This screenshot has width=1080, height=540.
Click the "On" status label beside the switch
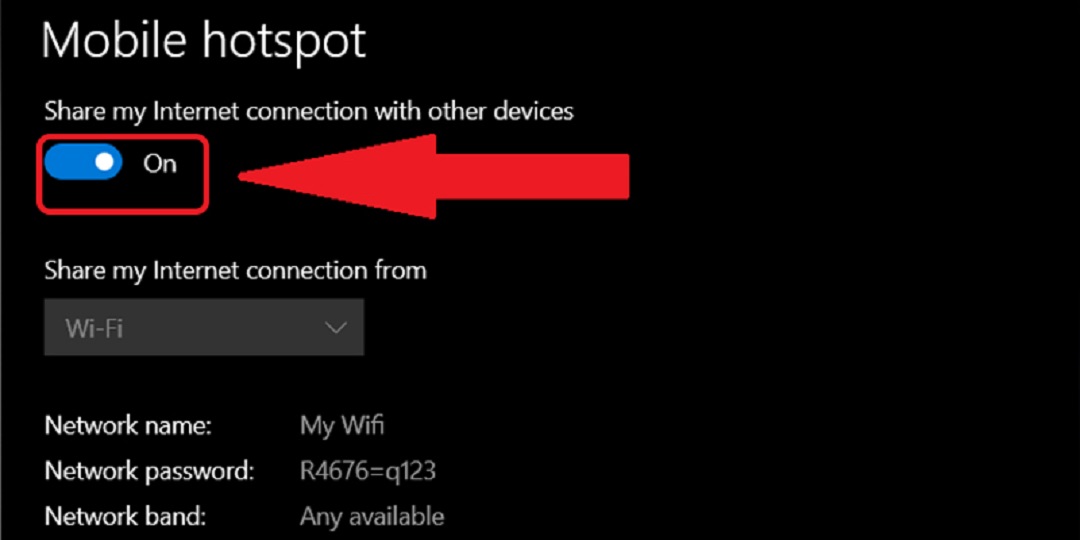click(x=160, y=163)
